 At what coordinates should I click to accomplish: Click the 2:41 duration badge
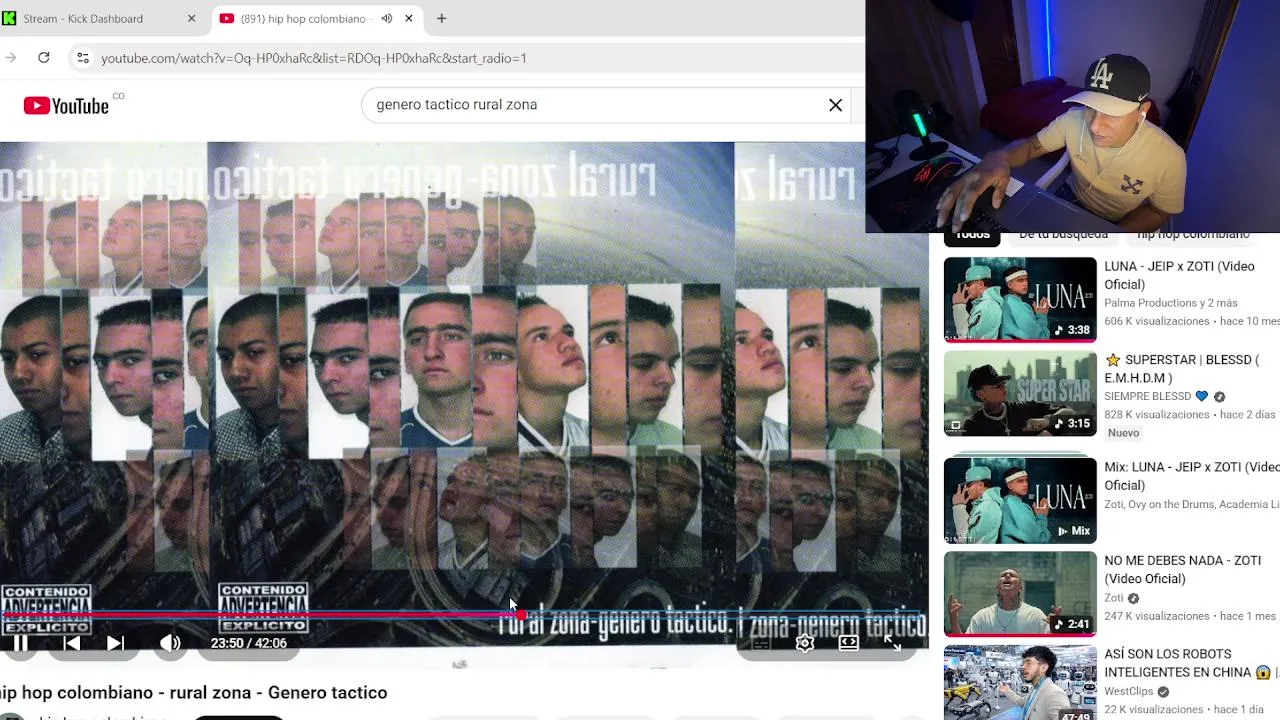coord(1071,624)
